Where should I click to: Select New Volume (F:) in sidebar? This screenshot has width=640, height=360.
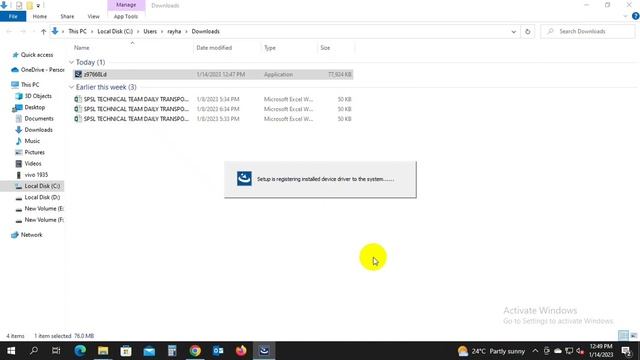pos(44,220)
